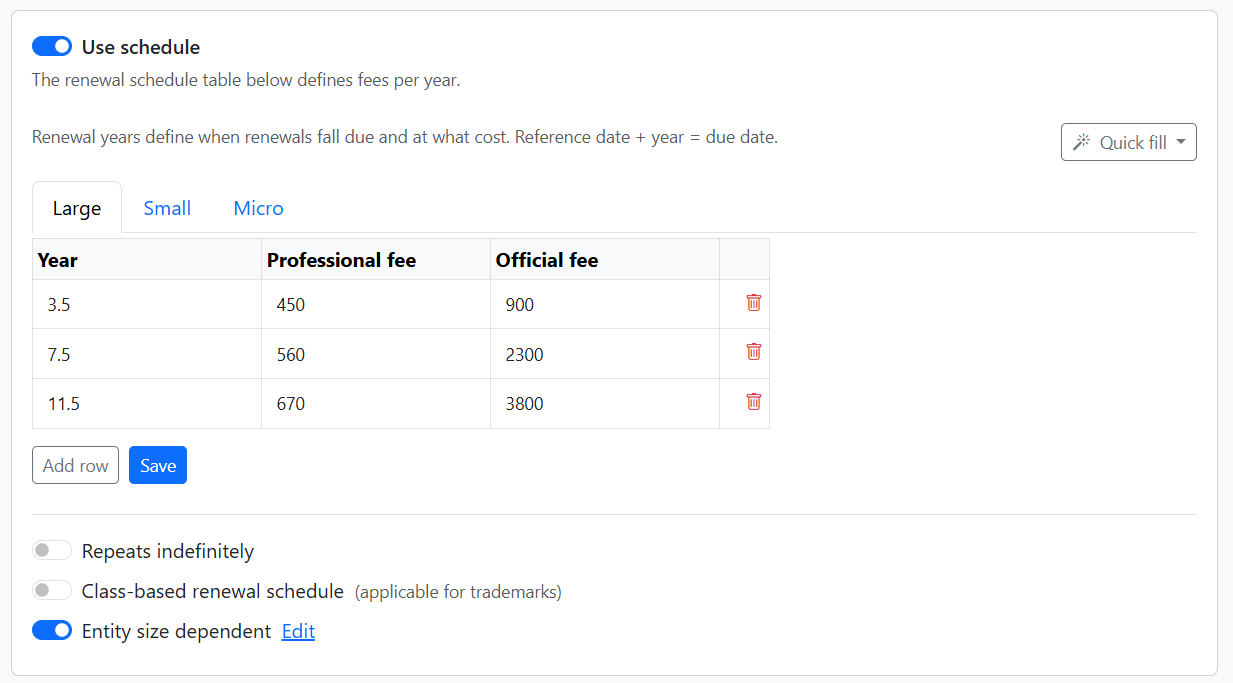Click the trash icon beside fee 3800
This screenshot has width=1233, height=683.
tap(753, 402)
